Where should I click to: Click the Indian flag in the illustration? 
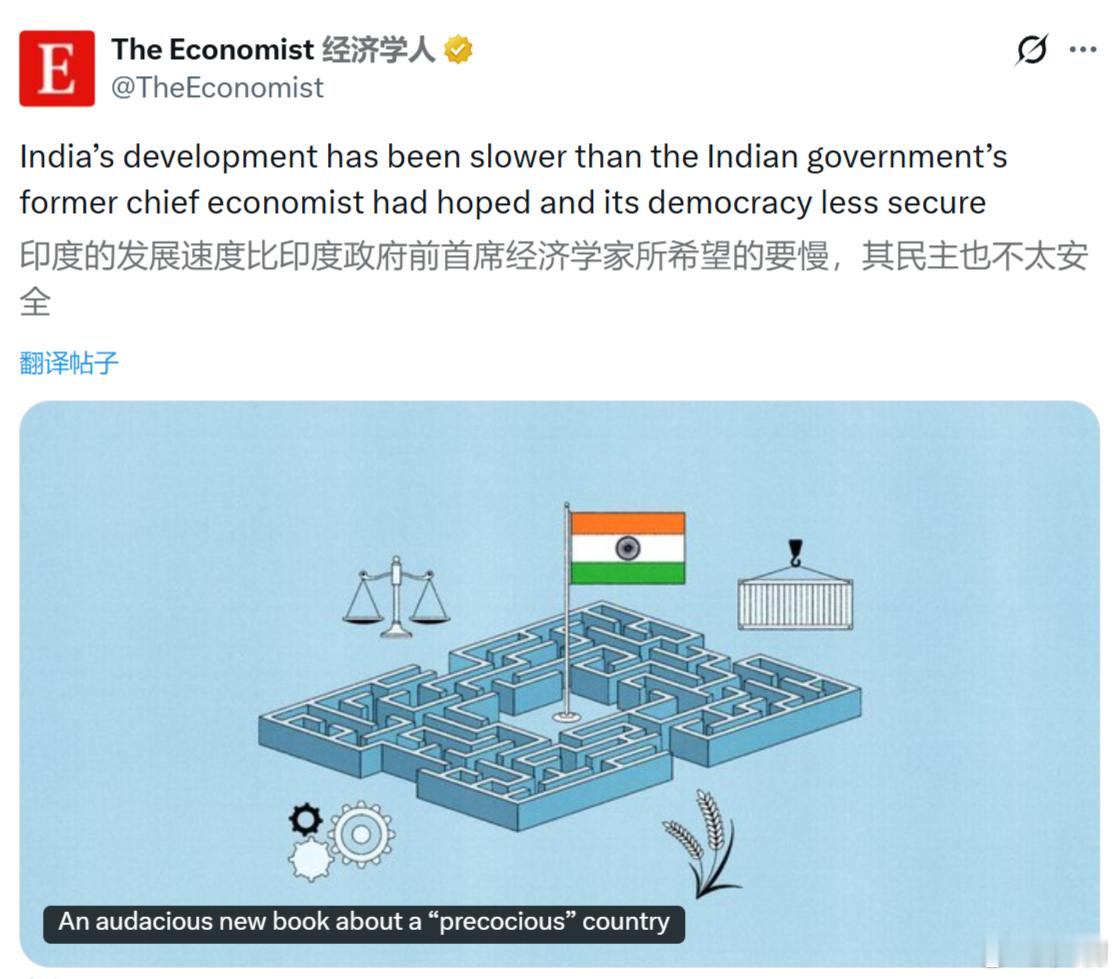pos(627,548)
